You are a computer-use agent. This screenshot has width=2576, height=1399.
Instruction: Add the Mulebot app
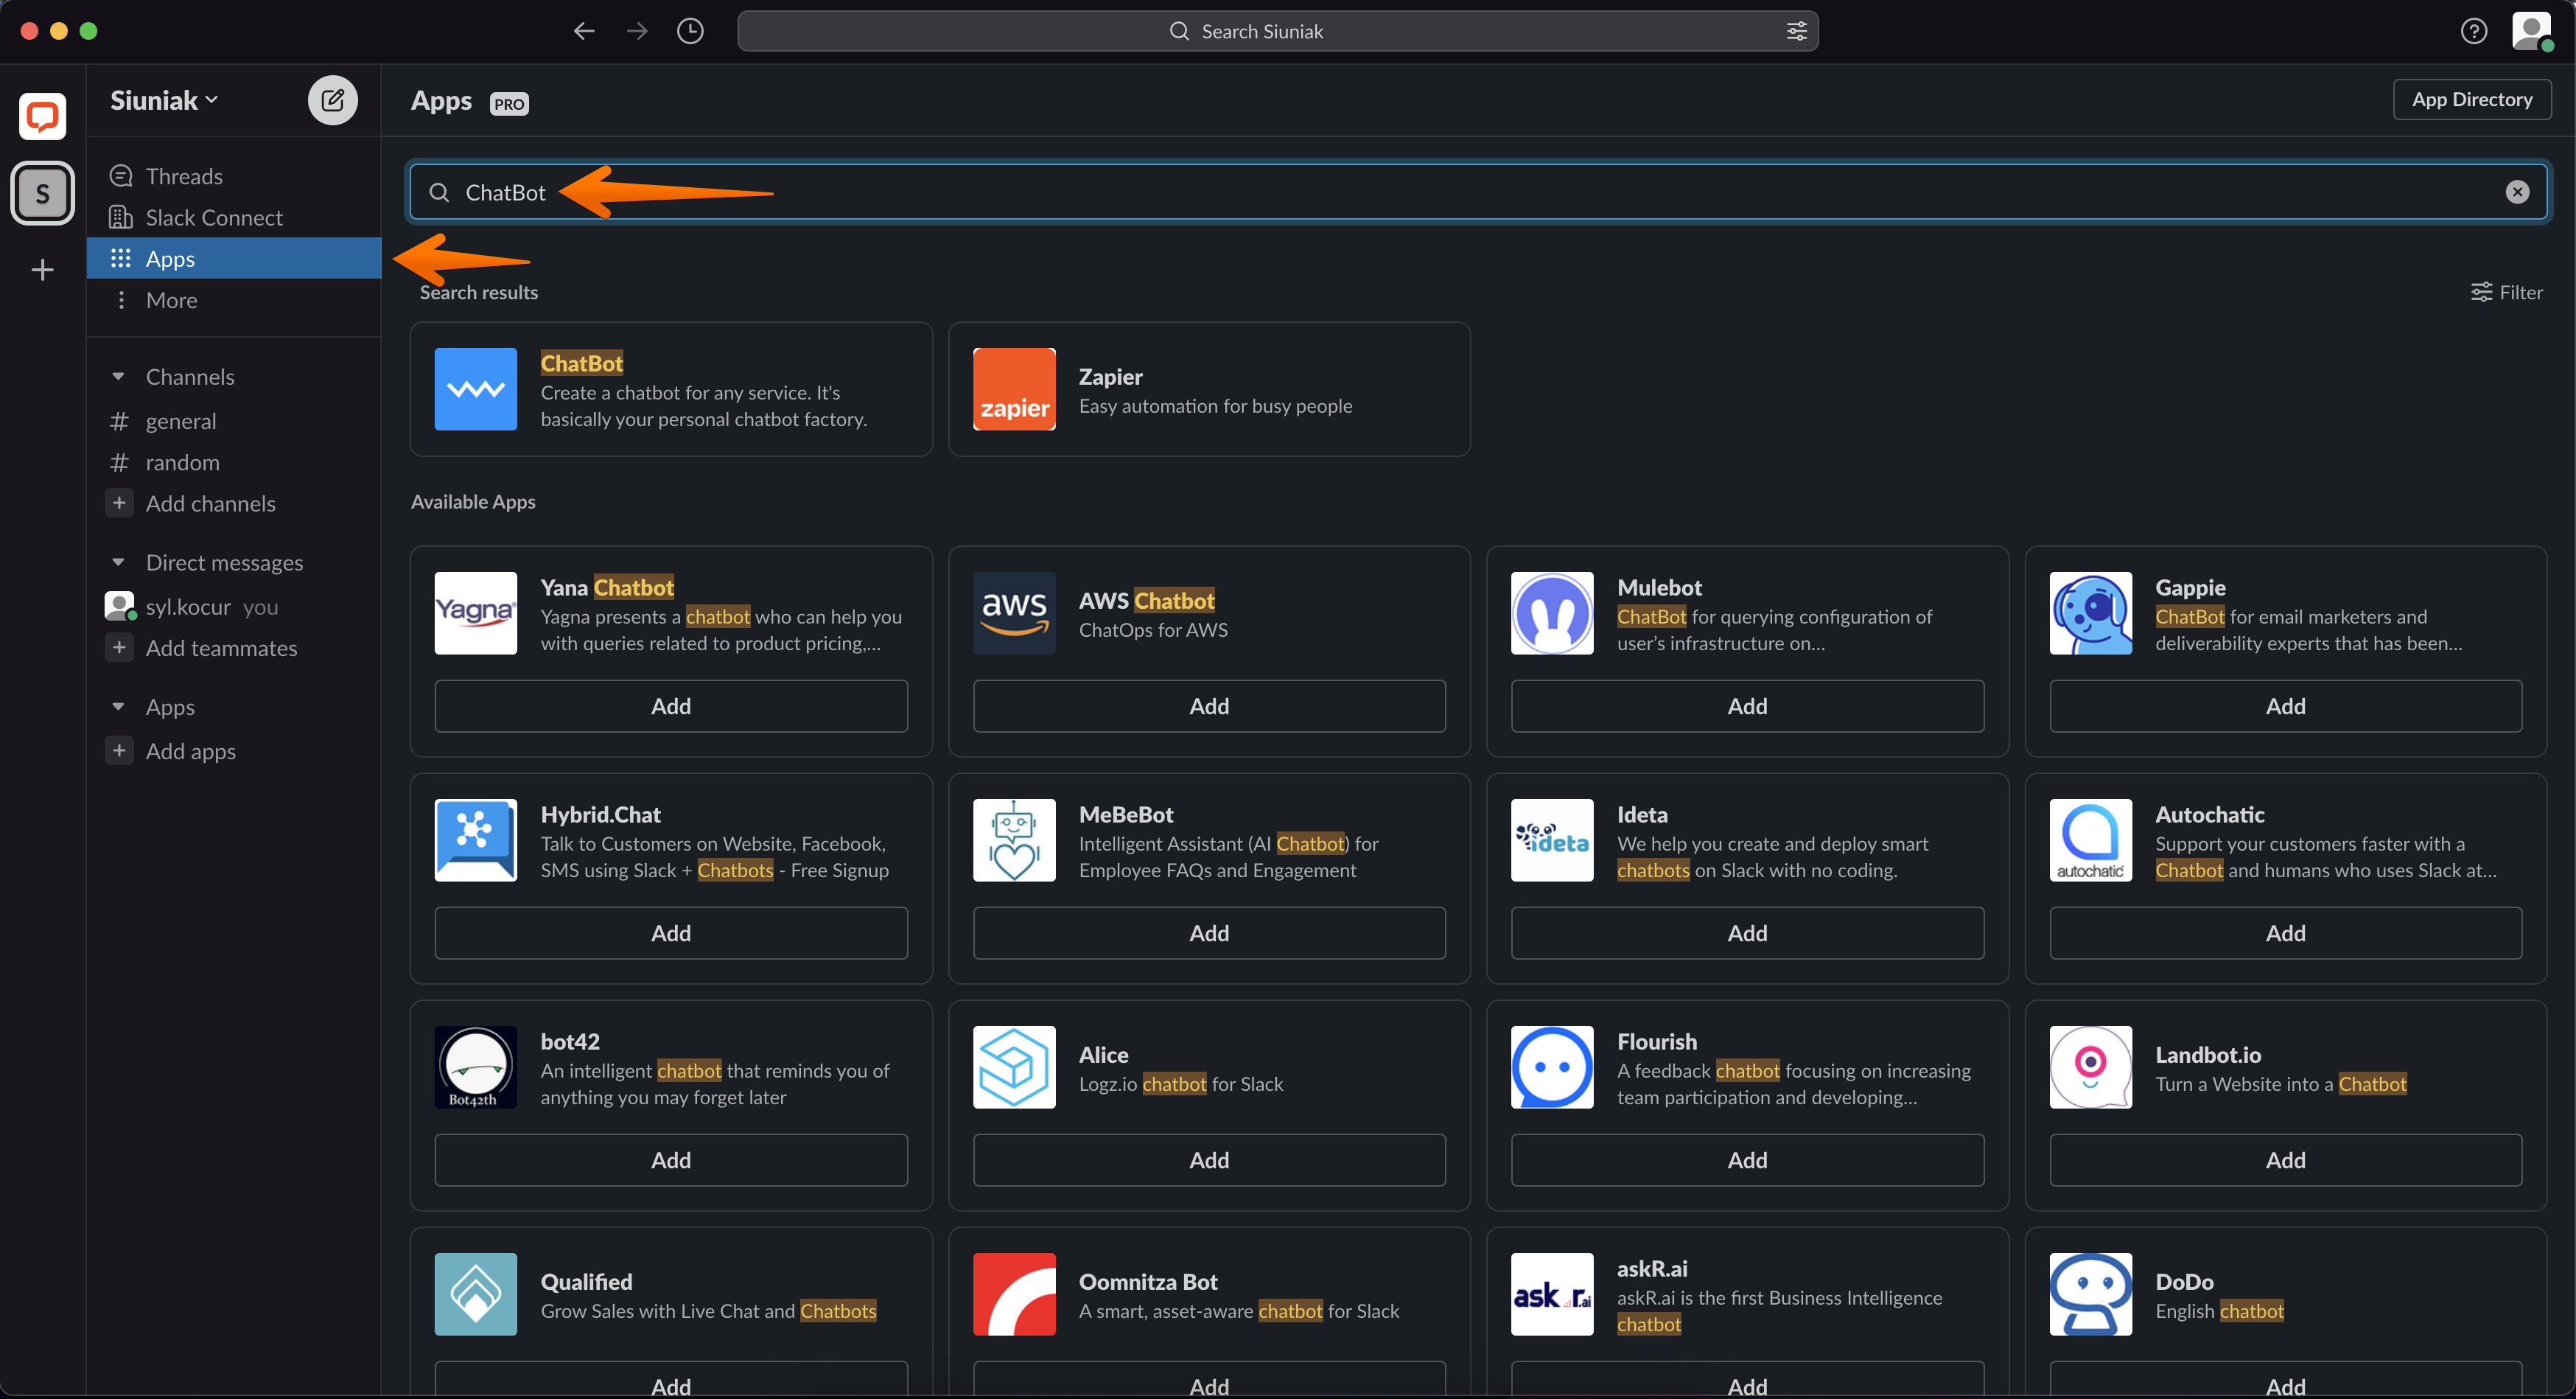pos(1747,706)
